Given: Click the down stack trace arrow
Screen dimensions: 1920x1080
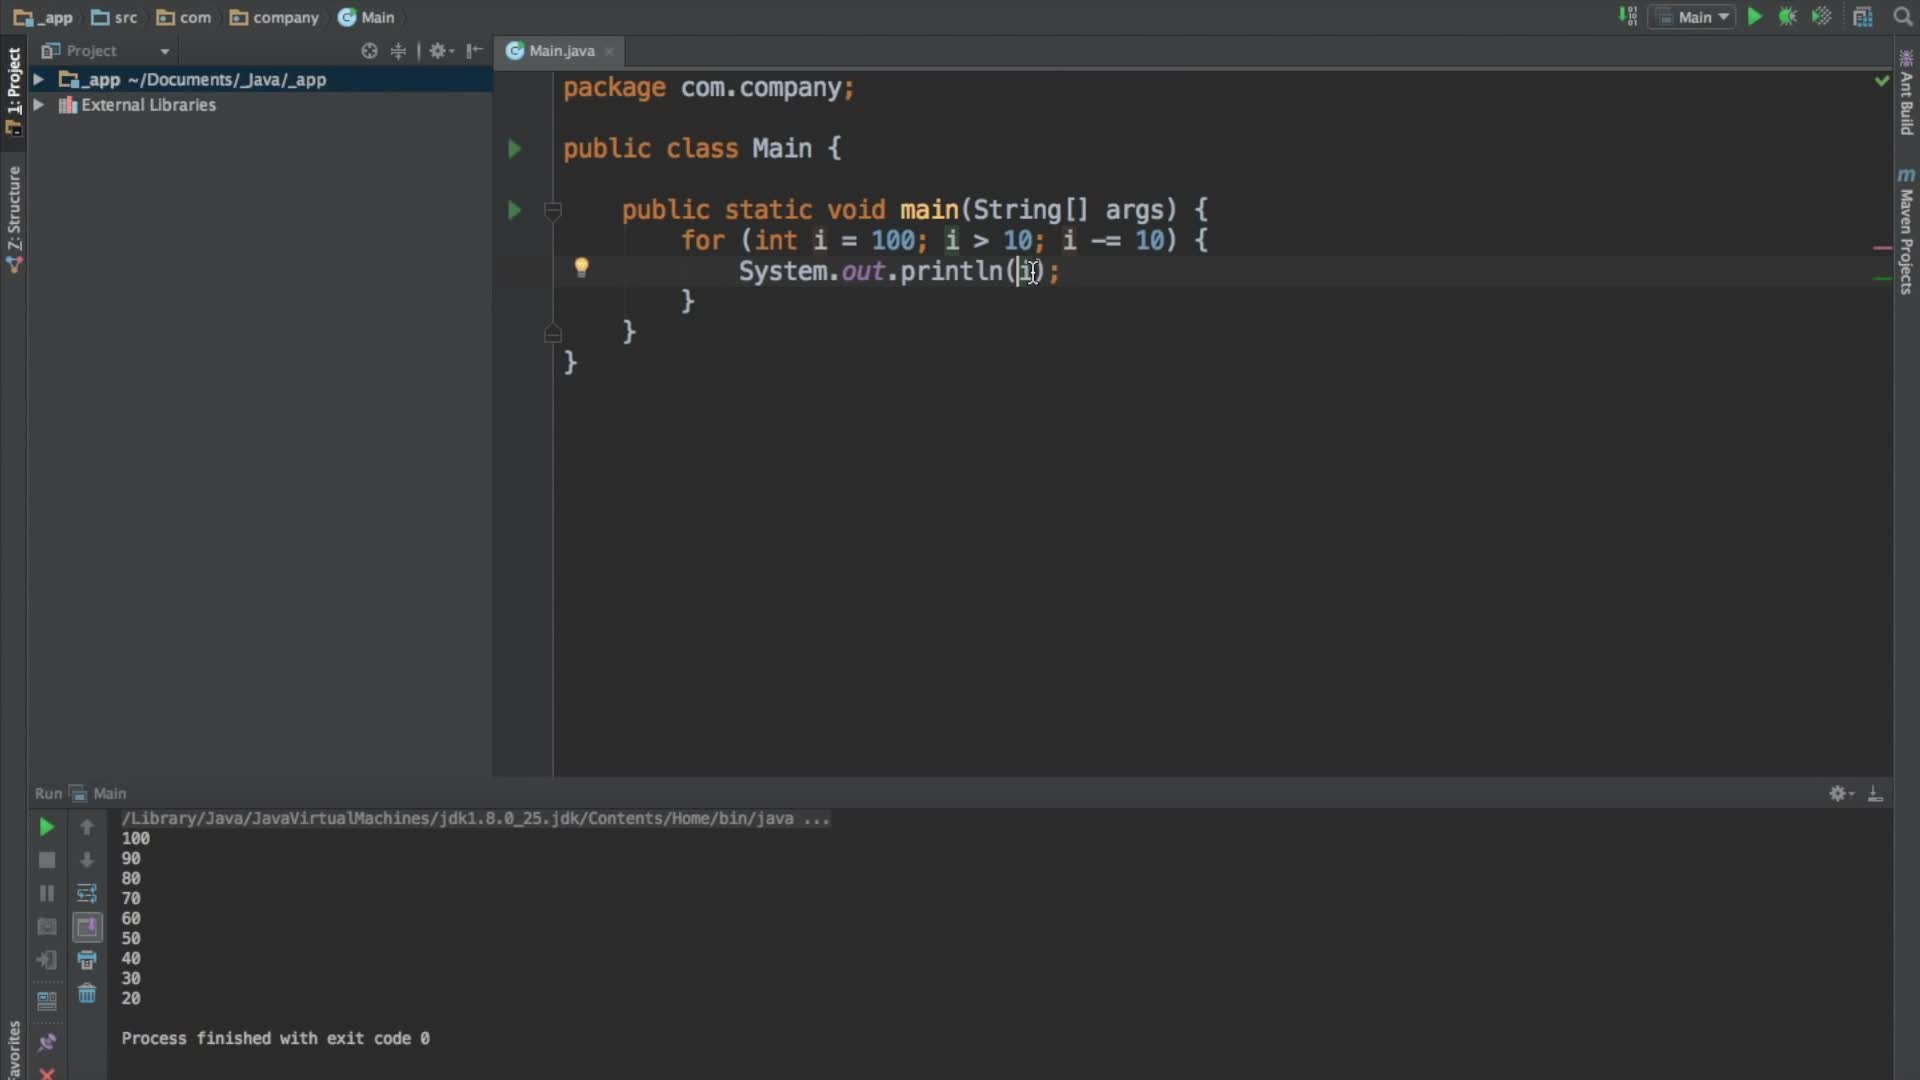Looking at the screenshot, I should pyautogui.click(x=87, y=860).
